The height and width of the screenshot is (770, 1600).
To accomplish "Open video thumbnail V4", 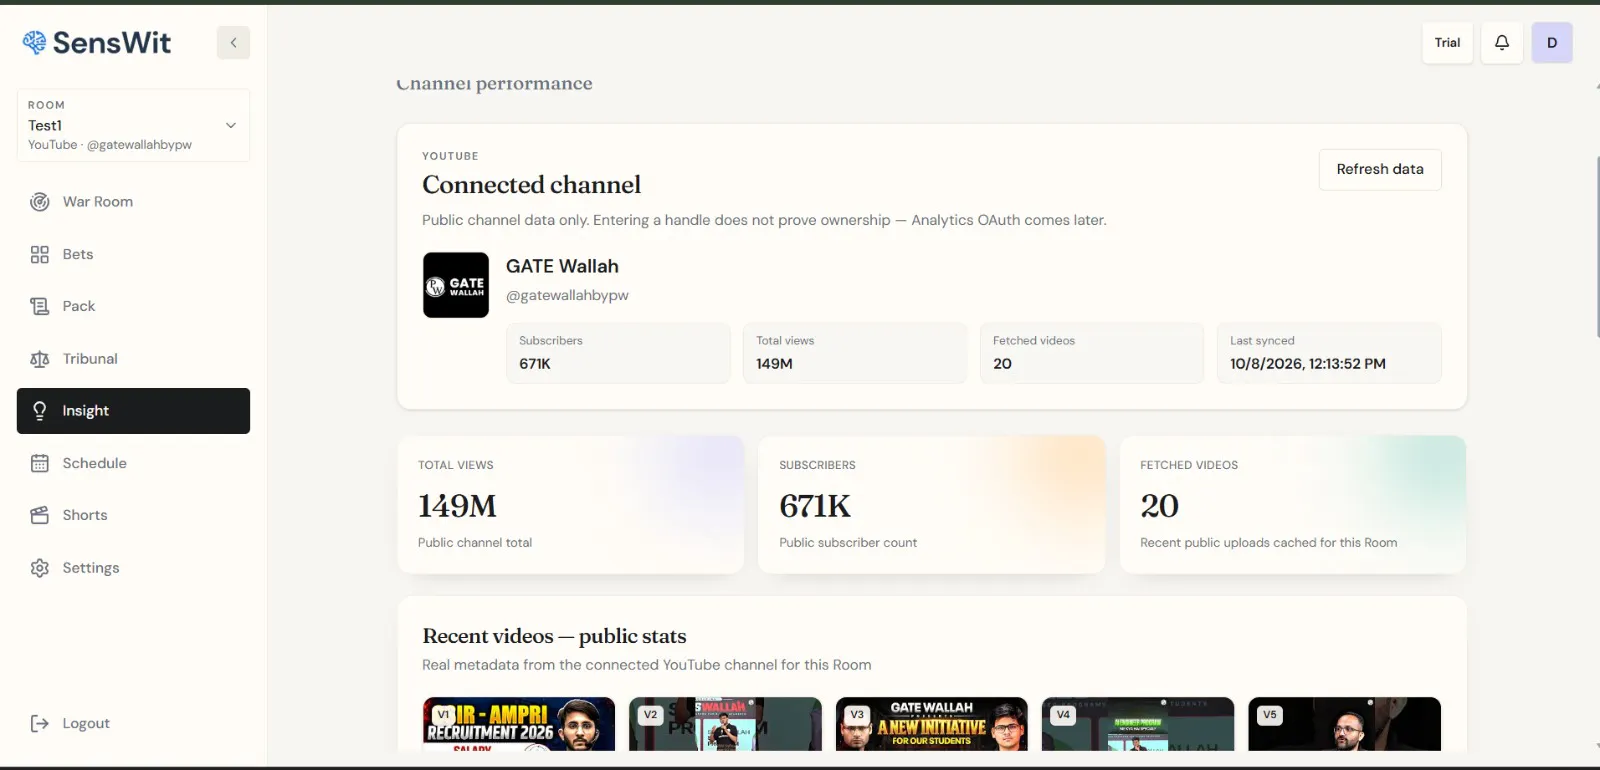I will 1138,724.
